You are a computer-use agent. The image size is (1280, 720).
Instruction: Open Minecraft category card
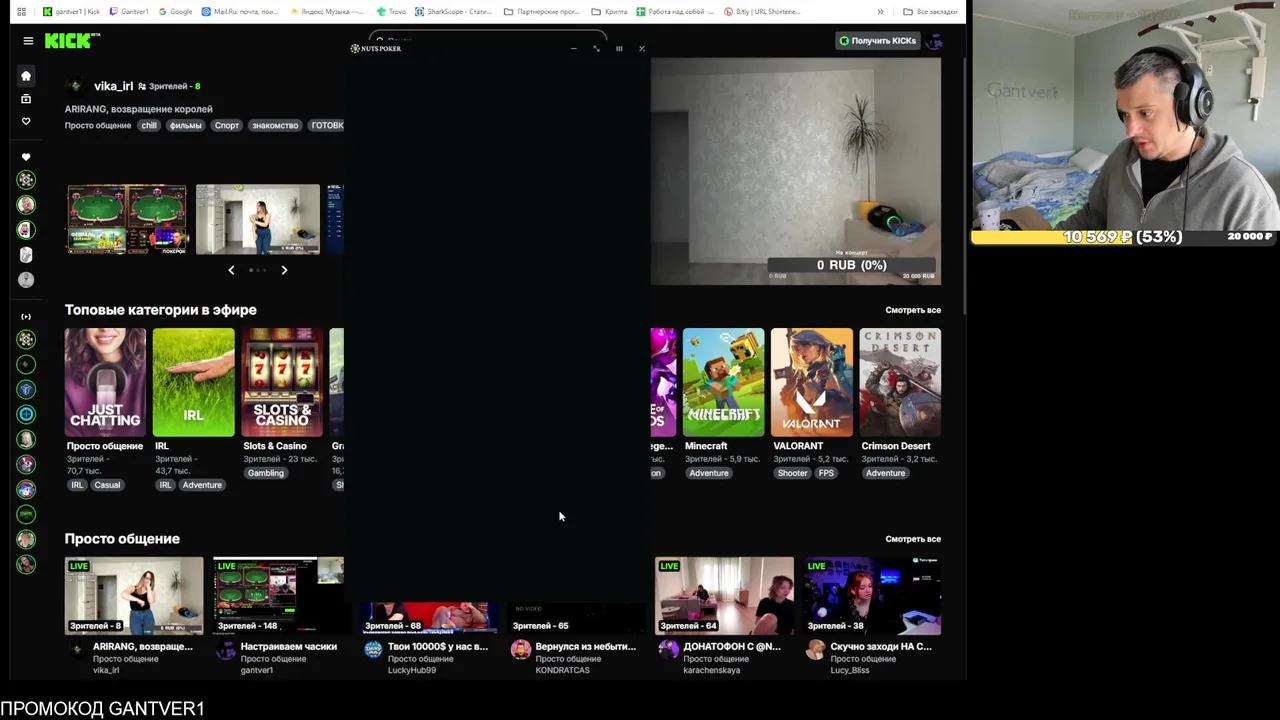click(723, 382)
